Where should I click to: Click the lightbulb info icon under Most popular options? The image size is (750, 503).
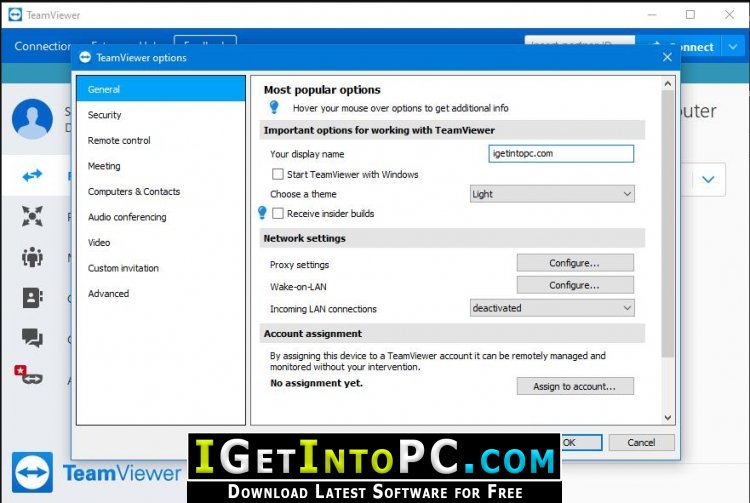tap(274, 107)
